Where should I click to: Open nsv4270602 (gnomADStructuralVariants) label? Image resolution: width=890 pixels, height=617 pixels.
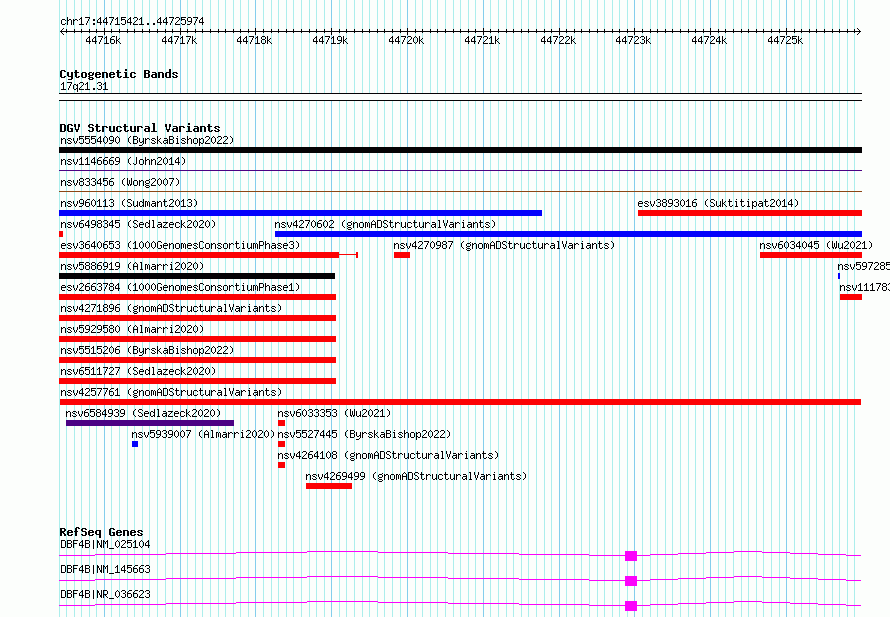(x=385, y=224)
